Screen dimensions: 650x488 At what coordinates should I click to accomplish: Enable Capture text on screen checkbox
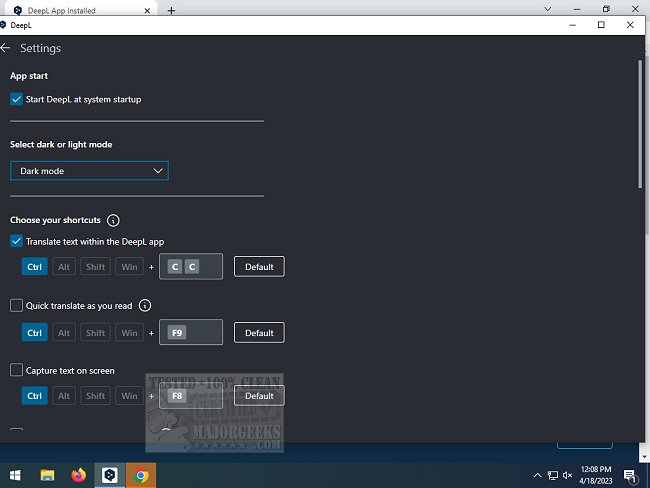click(x=16, y=370)
